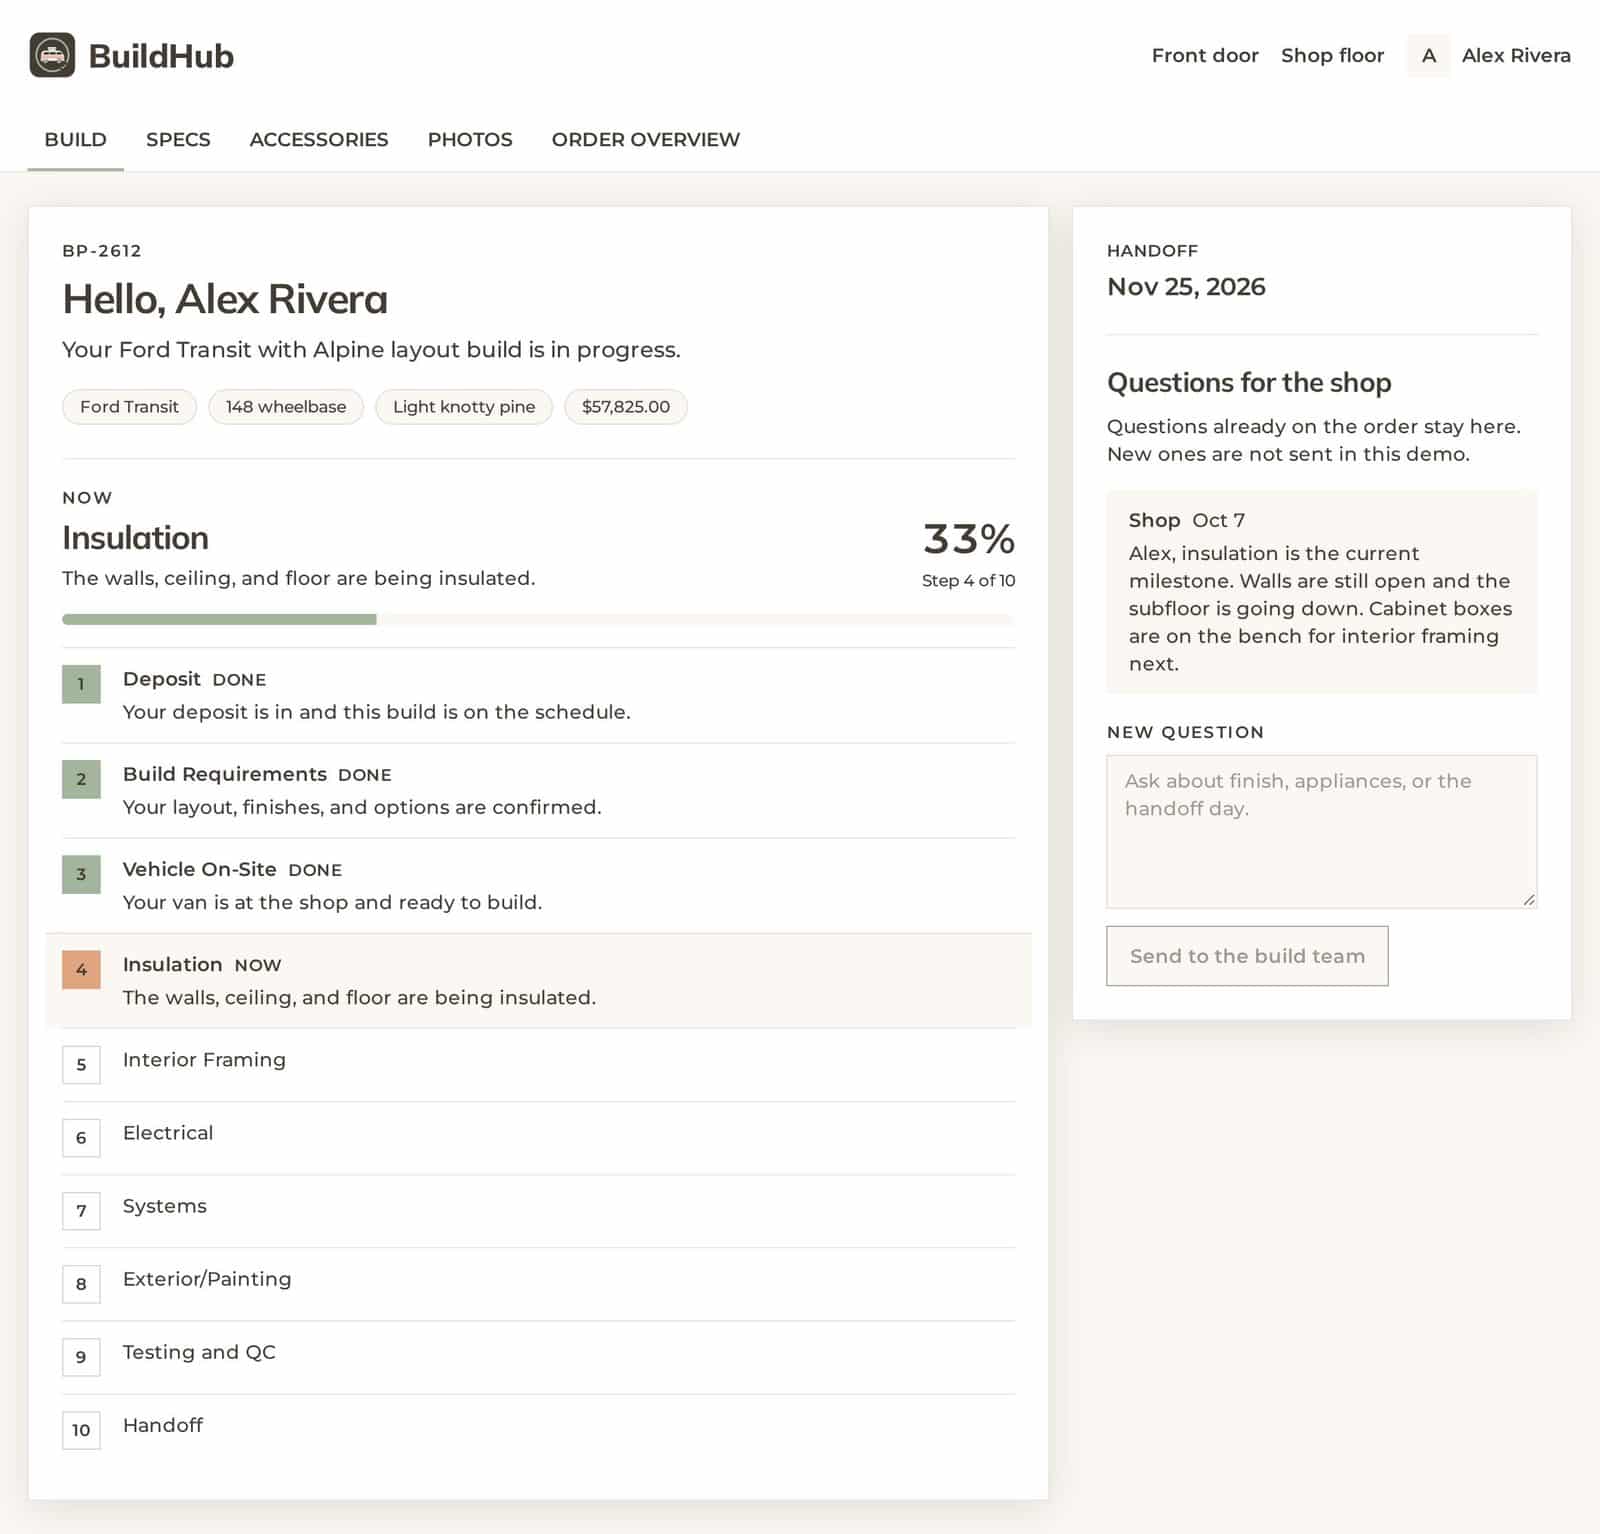Click the BuildHub brand name
This screenshot has width=1600, height=1534.
pyautogui.click(x=161, y=56)
